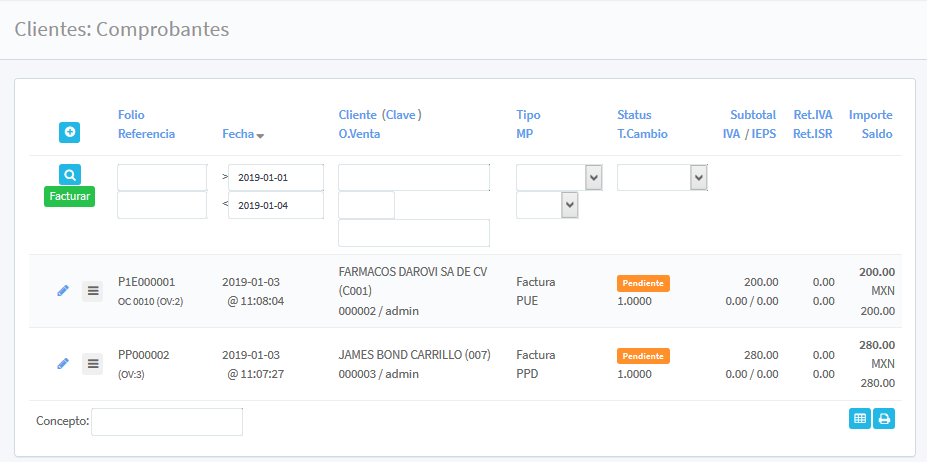Open the hamburger menu for P1E000001
Screen dimensions: 927x462
tap(92, 291)
